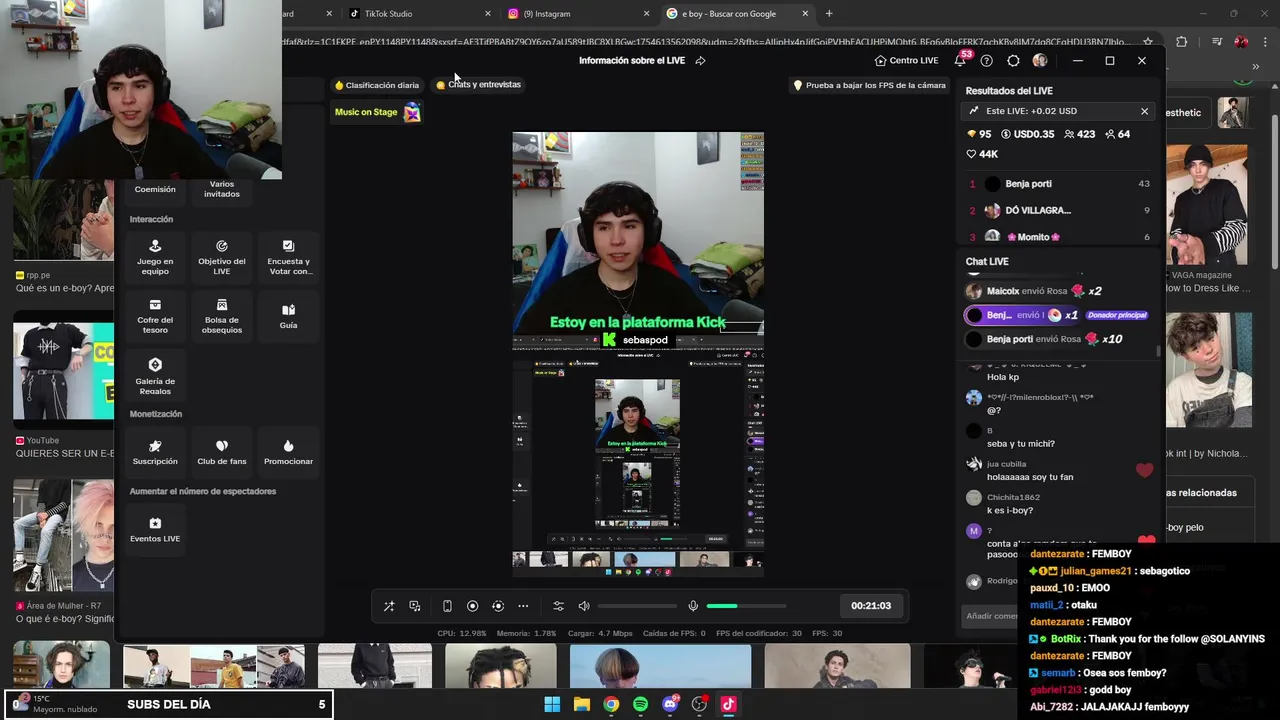Open a new browser tab

click(x=829, y=14)
